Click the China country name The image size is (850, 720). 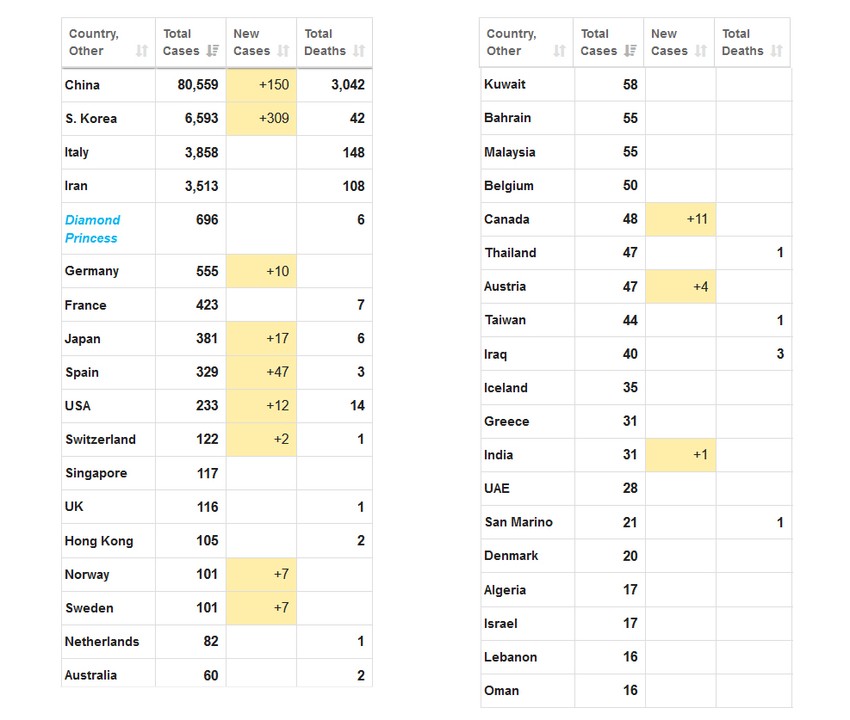[82, 85]
